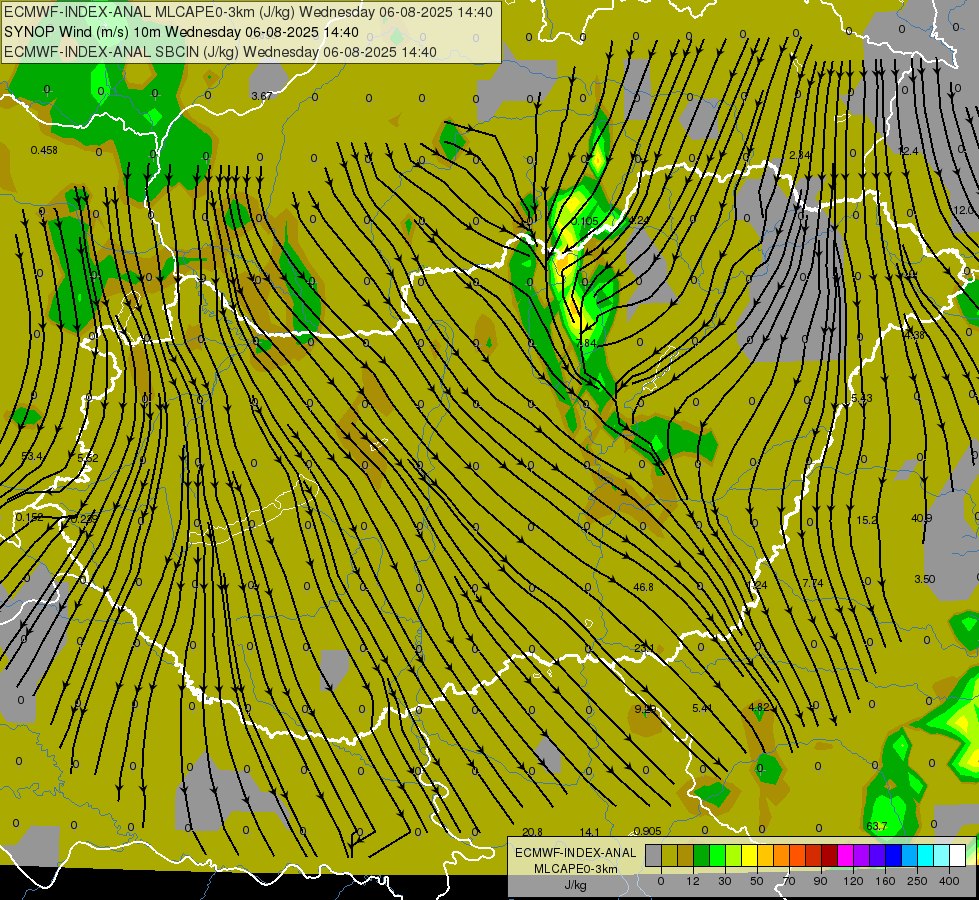Image resolution: width=979 pixels, height=900 pixels.
Task: Click the map value '2.84'
Action: pyautogui.click(x=800, y=155)
